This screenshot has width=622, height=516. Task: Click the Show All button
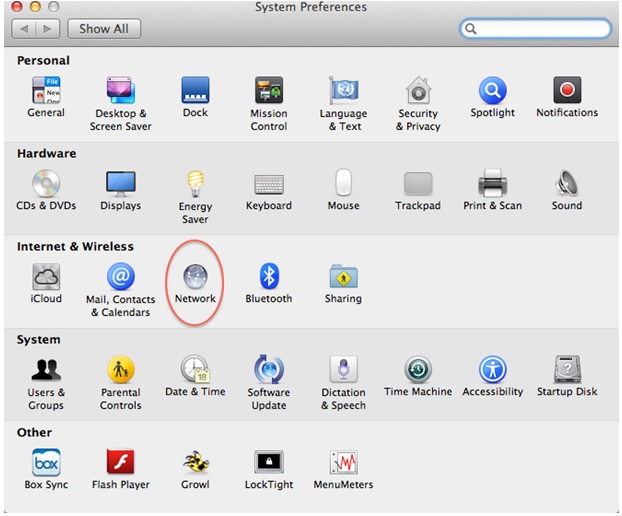point(104,29)
